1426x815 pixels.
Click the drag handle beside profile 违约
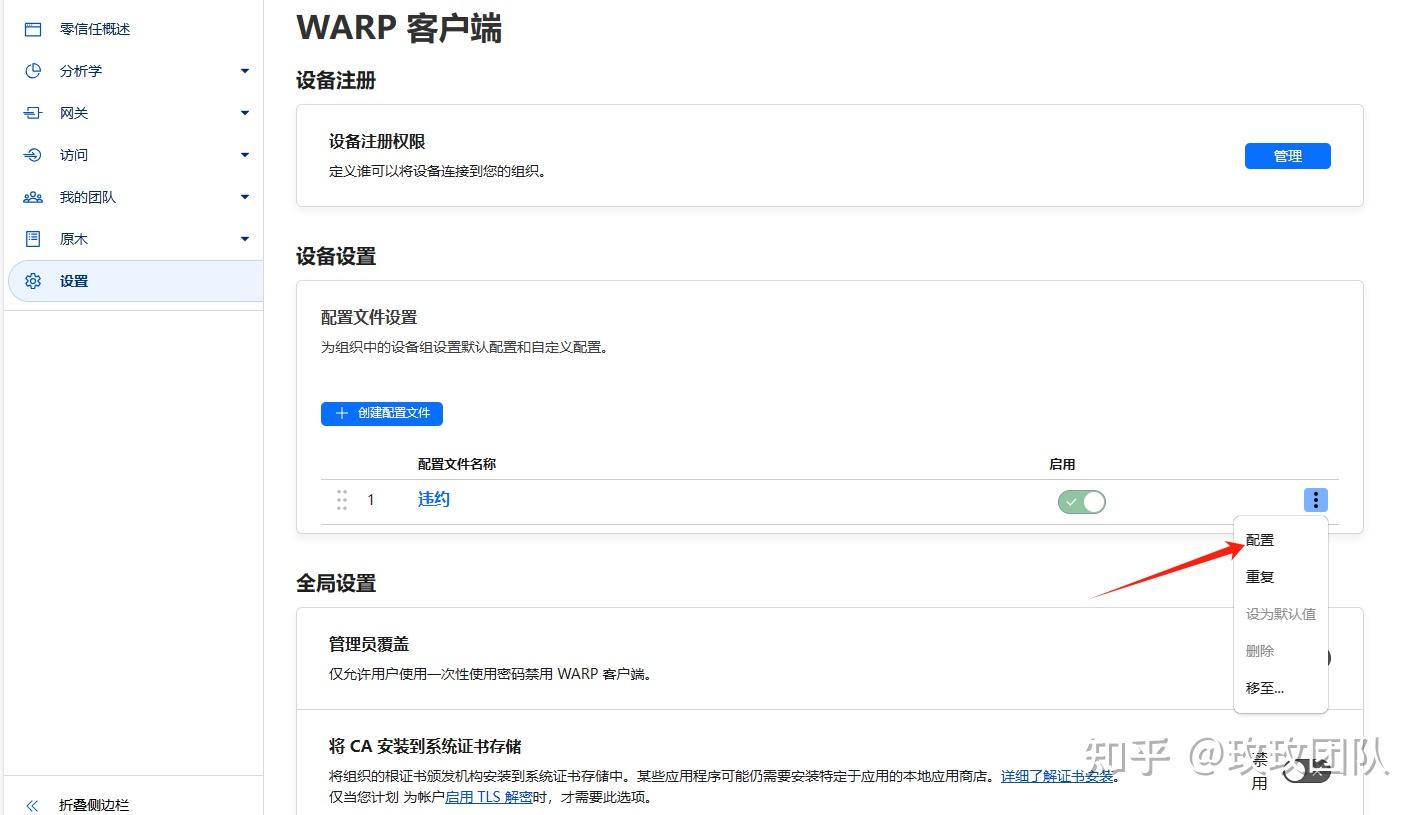341,500
